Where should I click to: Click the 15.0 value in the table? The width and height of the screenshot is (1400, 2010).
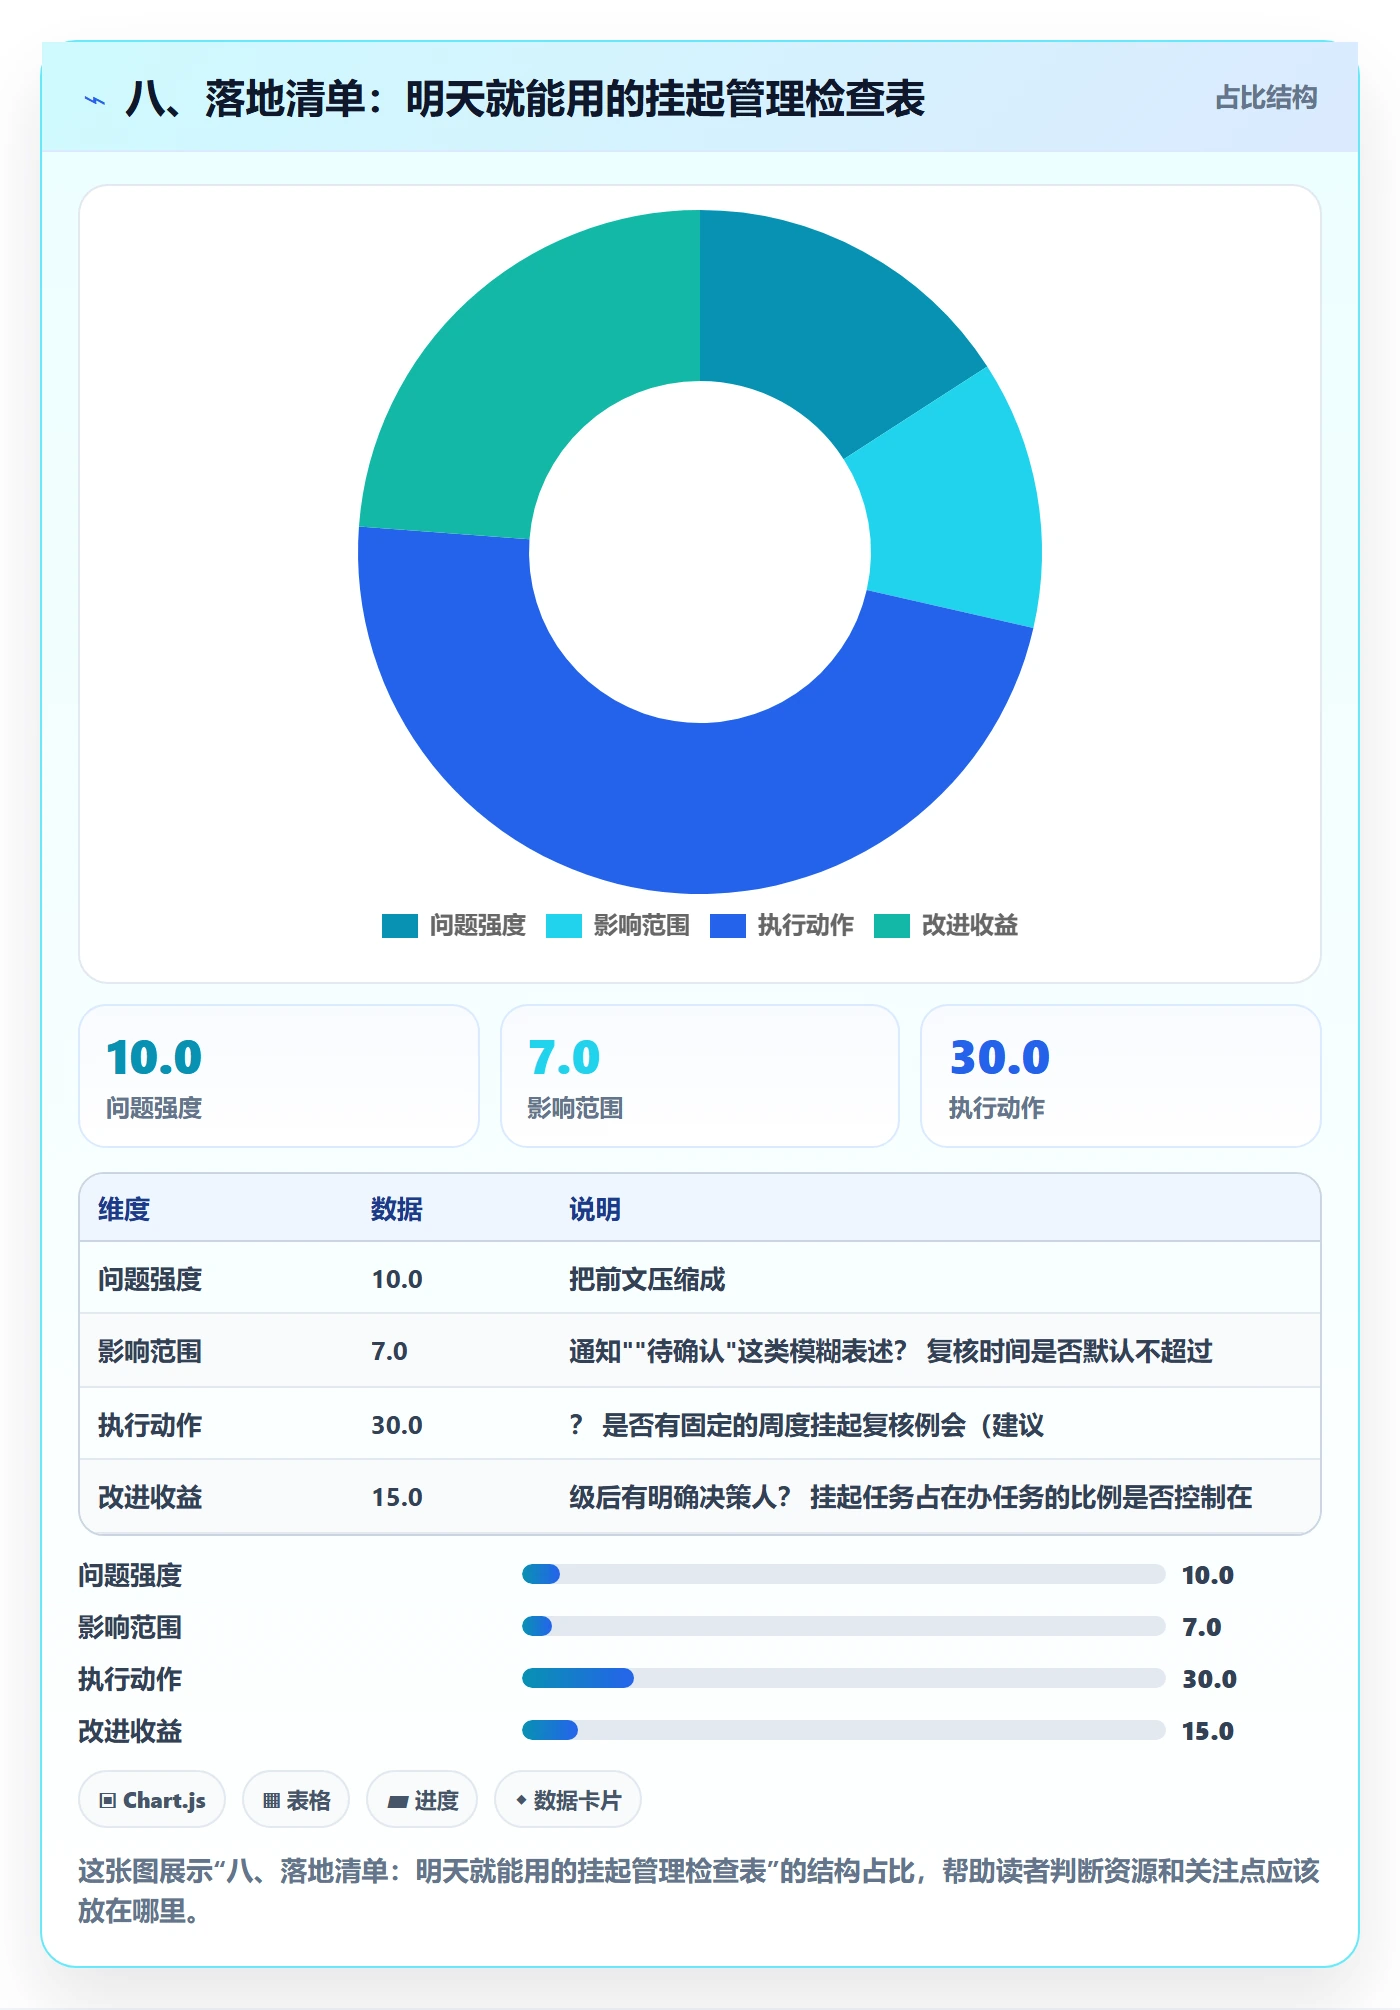tap(397, 1497)
